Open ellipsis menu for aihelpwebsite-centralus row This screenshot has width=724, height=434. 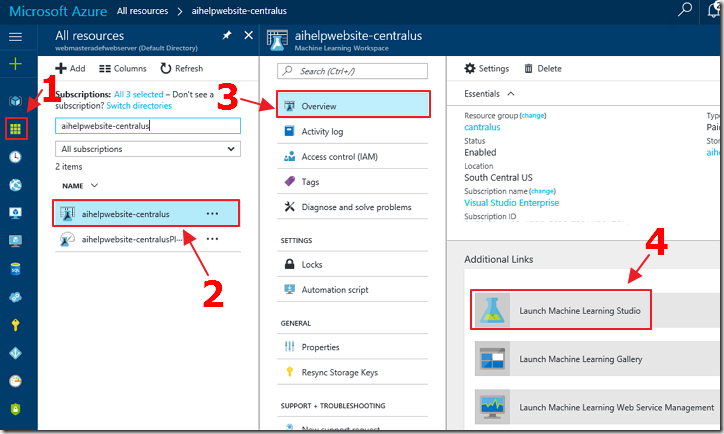212,214
